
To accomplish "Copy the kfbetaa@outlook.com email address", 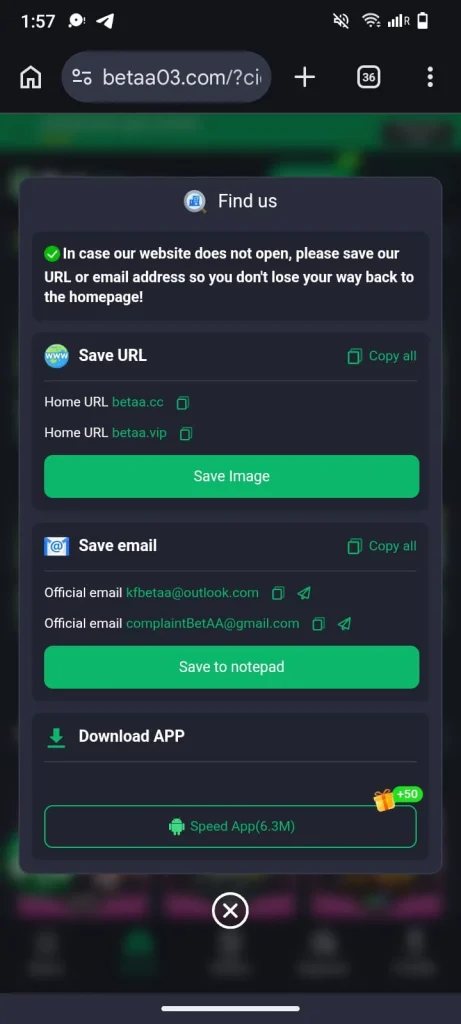I will pyautogui.click(x=278, y=593).
